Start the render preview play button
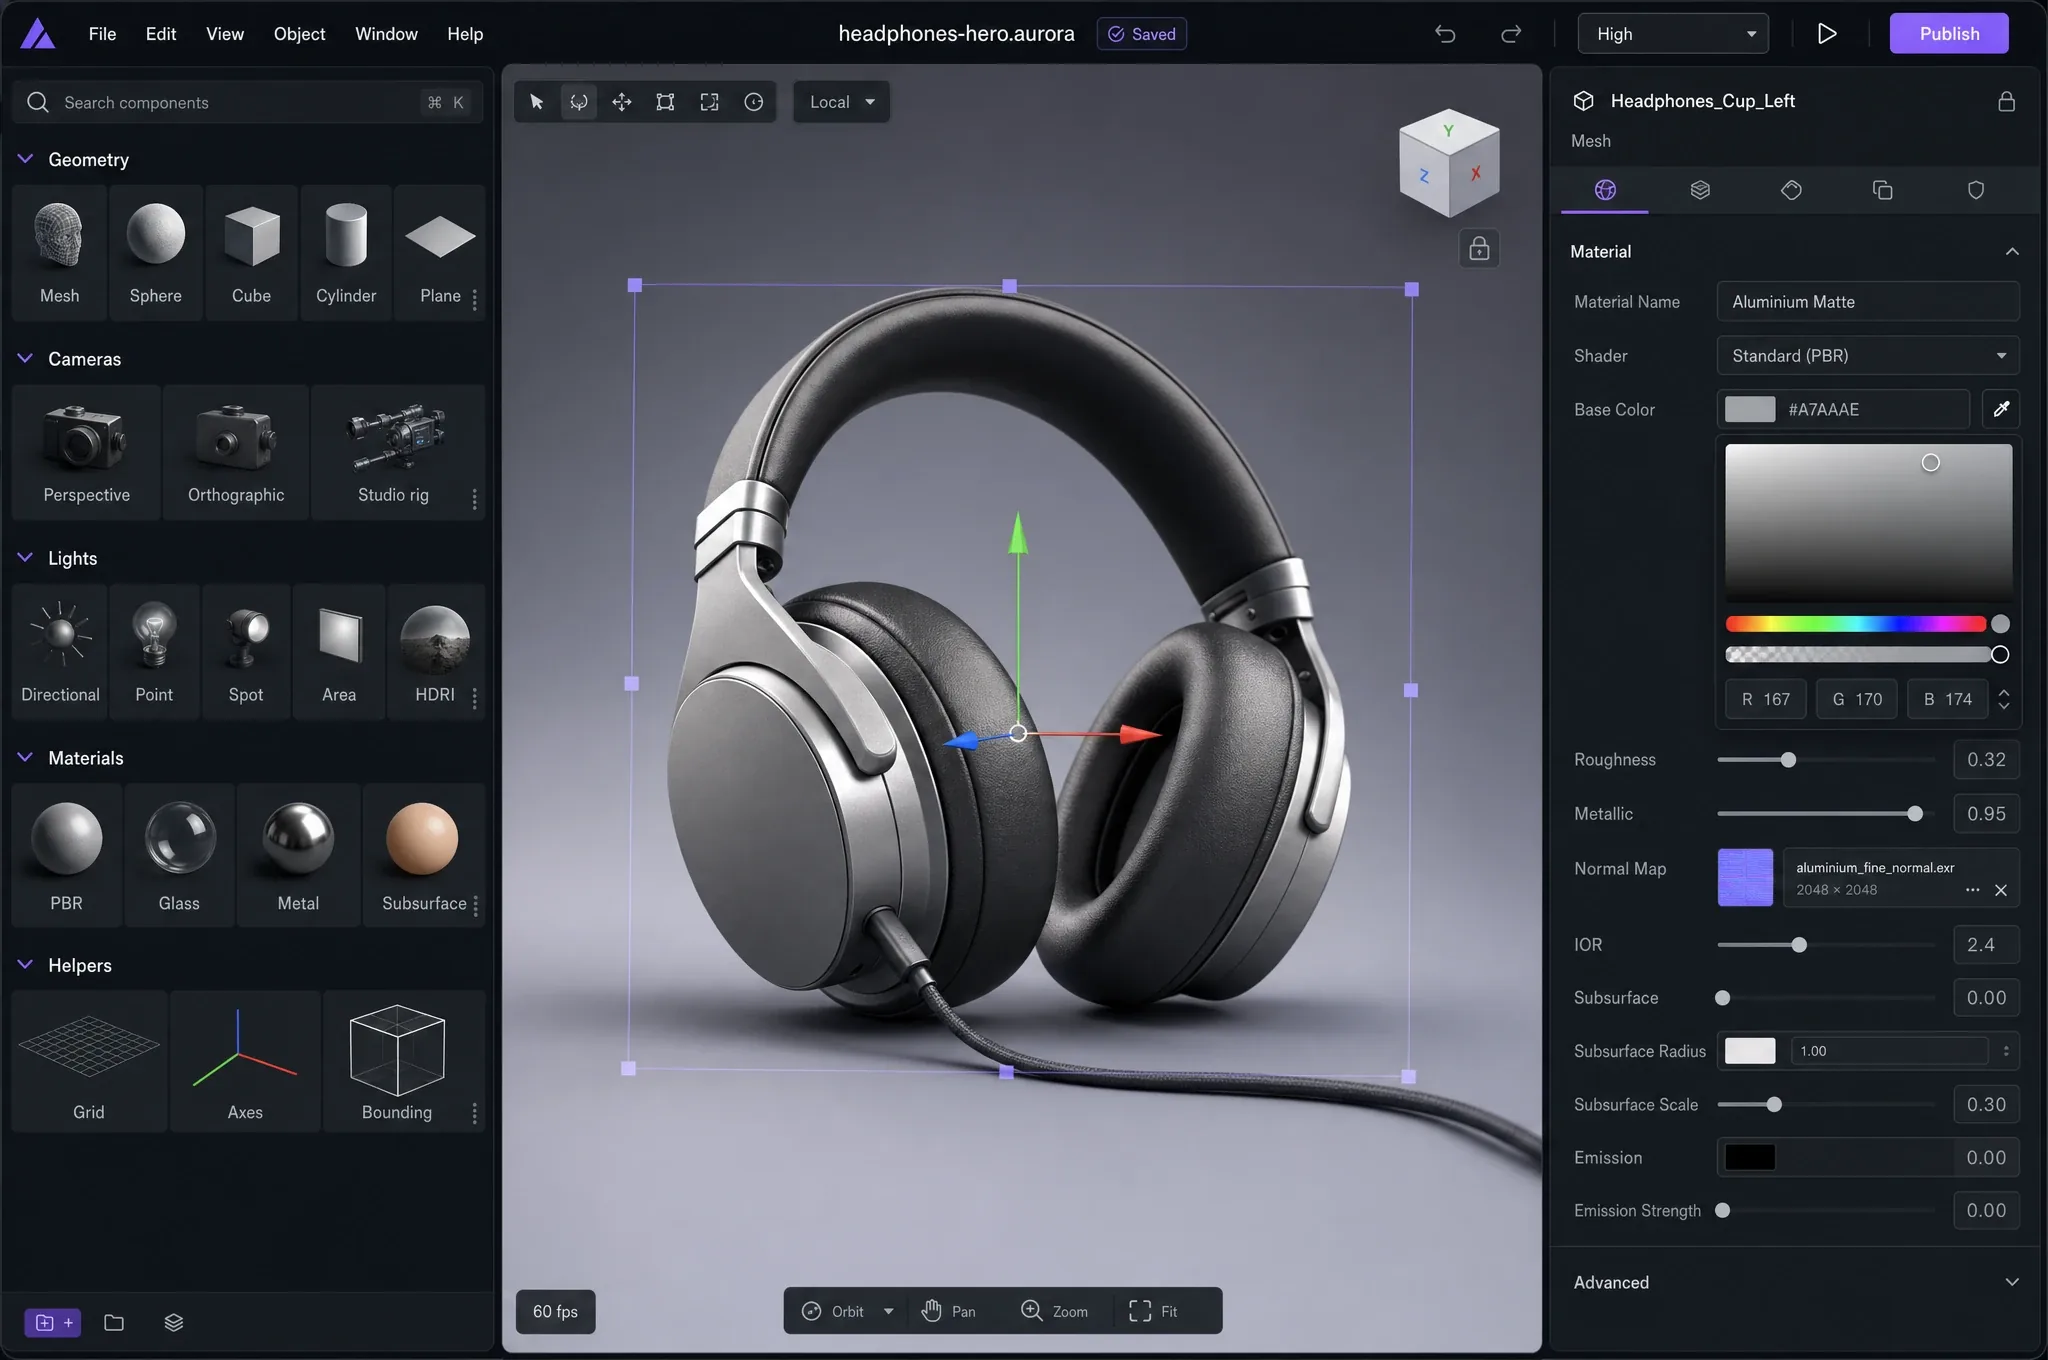This screenshot has width=2048, height=1360. (x=1827, y=34)
